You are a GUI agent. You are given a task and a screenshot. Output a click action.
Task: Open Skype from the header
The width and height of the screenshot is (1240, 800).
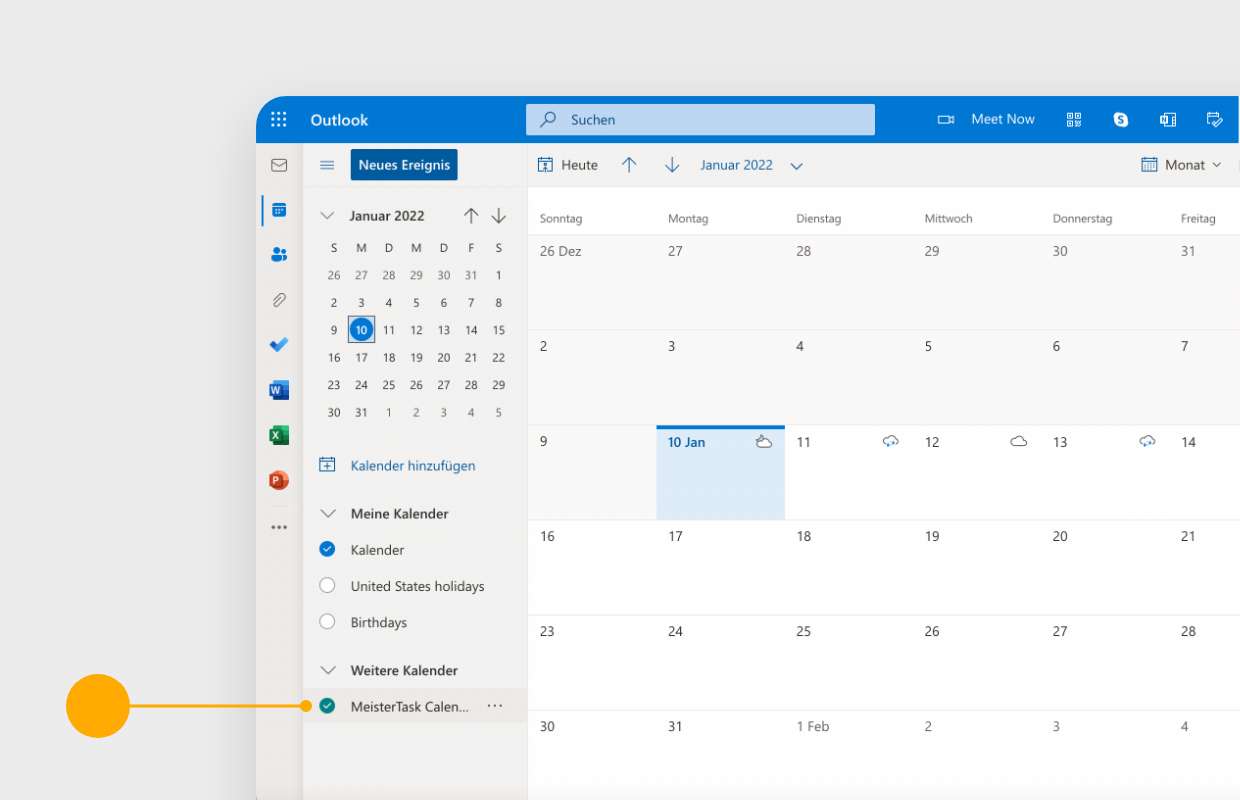(1121, 120)
